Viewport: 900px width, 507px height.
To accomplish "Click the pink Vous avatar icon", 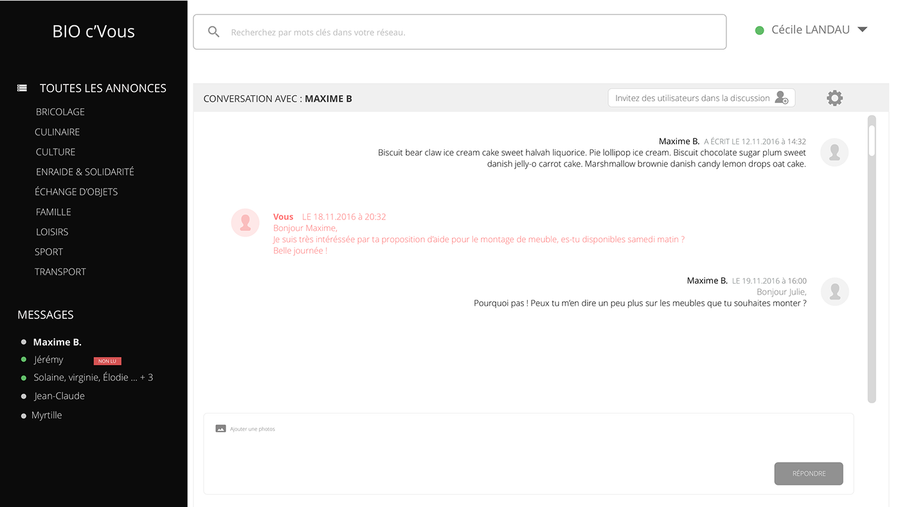I will 245,222.
